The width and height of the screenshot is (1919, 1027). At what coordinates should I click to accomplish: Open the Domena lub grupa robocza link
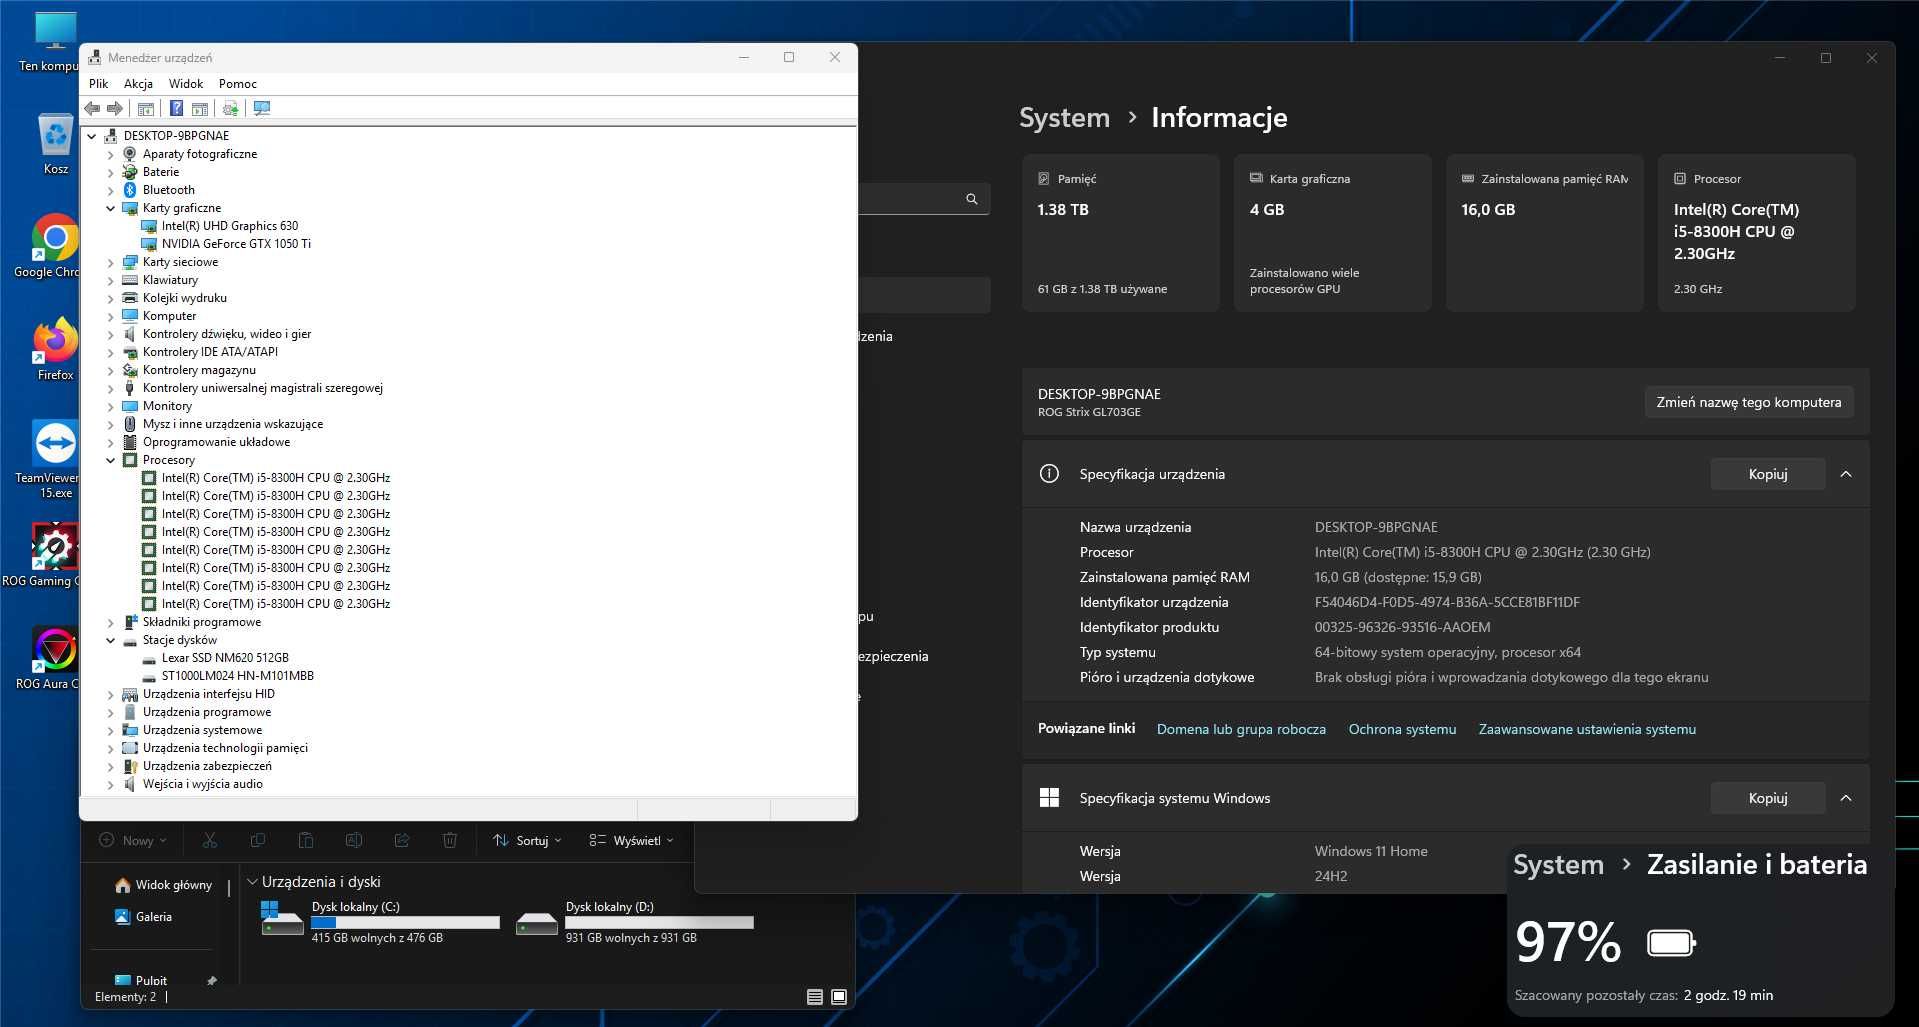click(x=1241, y=729)
